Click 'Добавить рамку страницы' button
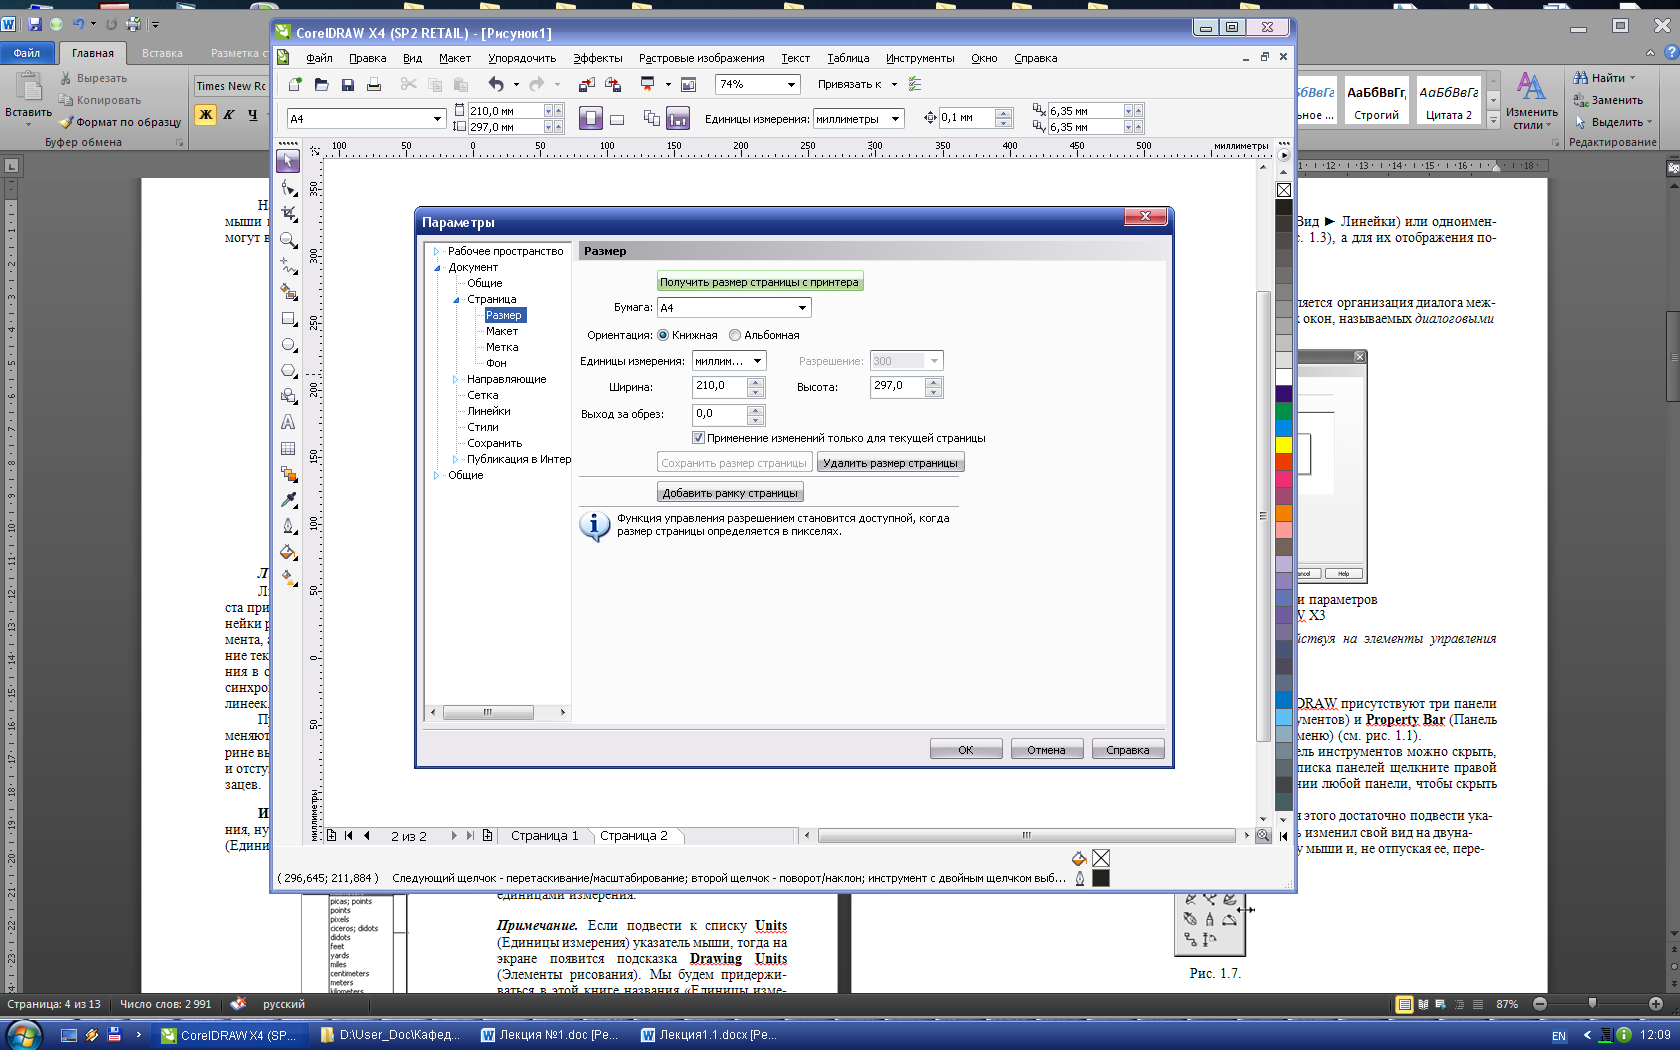This screenshot has width=1680, height=1050. point(730,493)
